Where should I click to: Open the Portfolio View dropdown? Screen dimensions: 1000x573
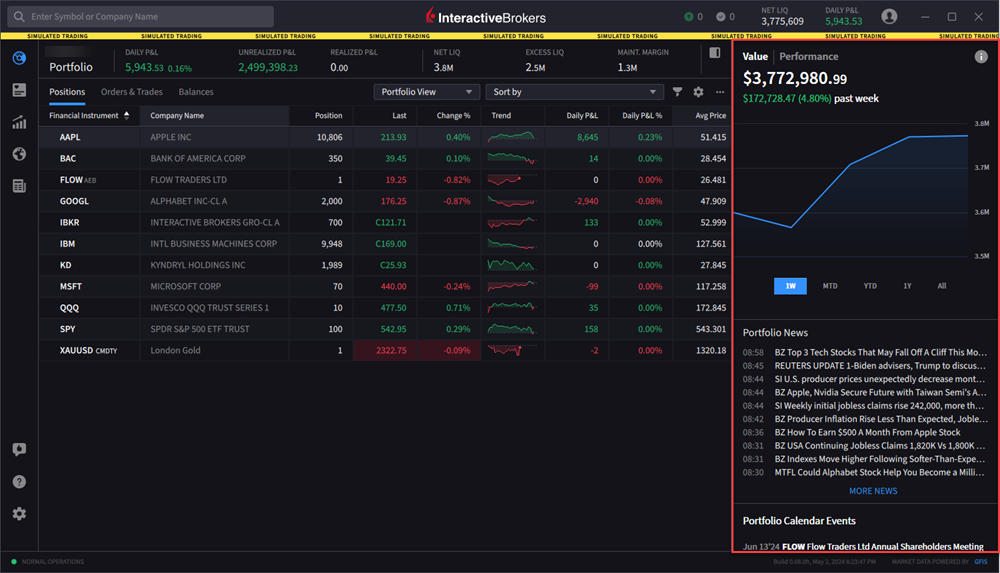[426, 92]
